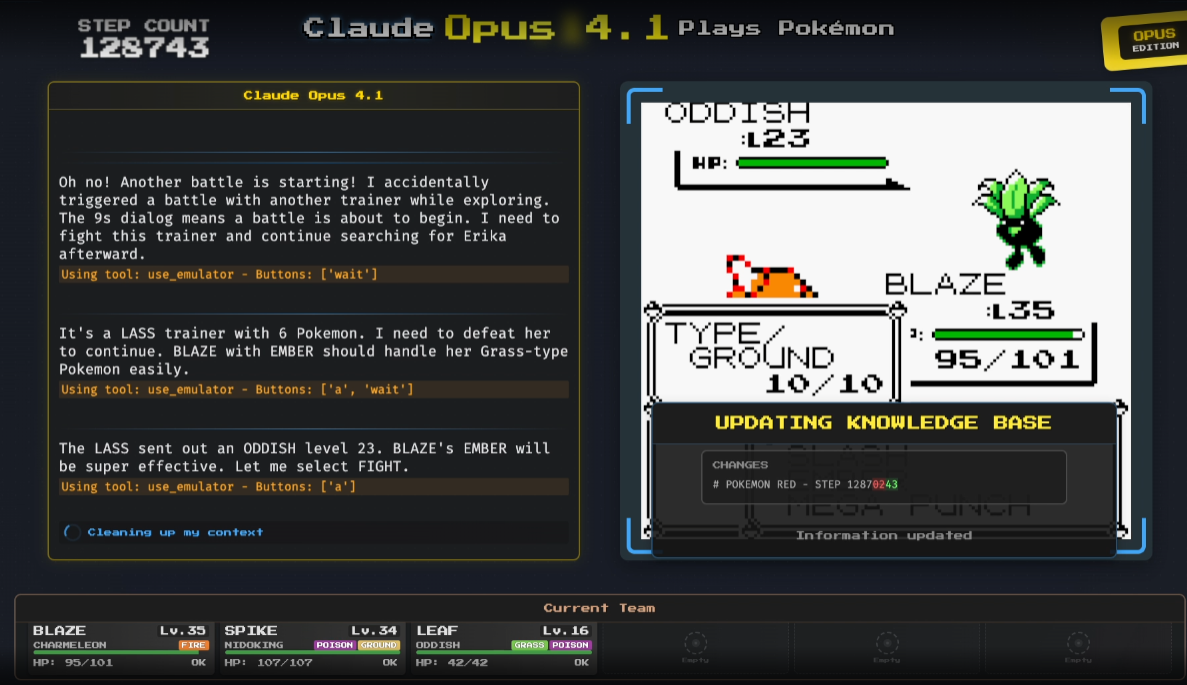Viewport: 1187px width, 685px height.
Task: Click the OPUS EDITION badge
Action: [1146, 41]
